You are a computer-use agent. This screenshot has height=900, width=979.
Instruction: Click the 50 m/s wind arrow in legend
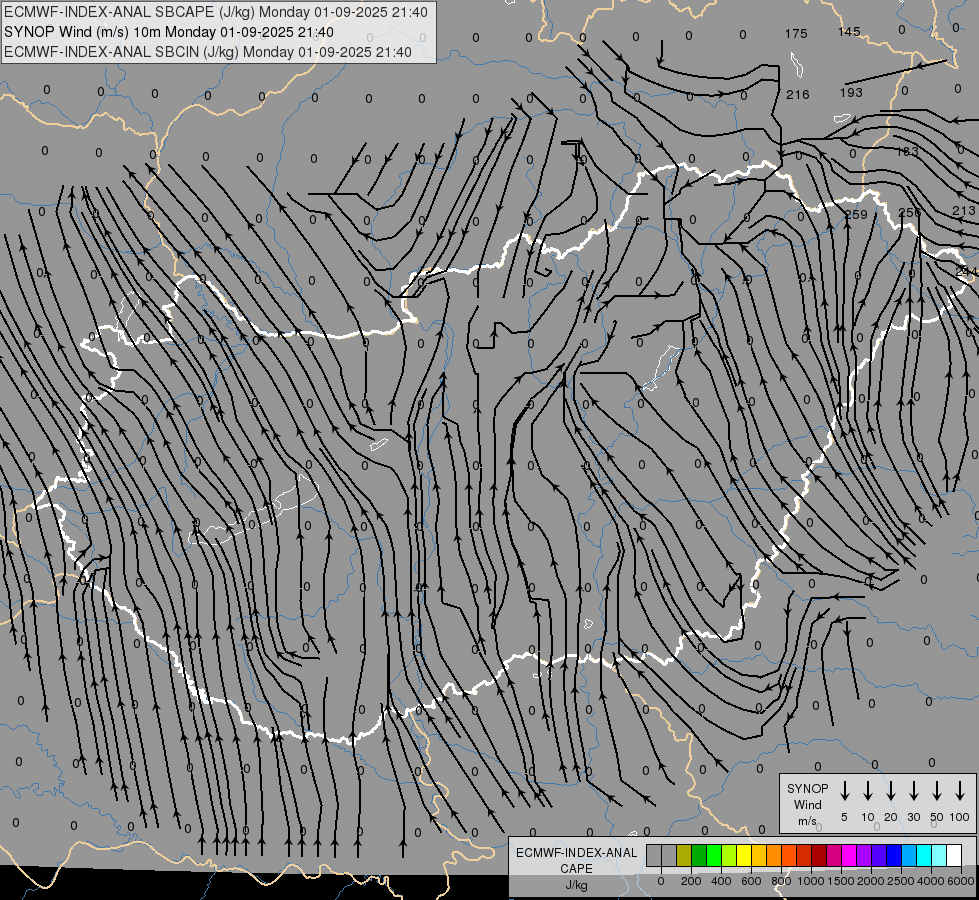937,791
